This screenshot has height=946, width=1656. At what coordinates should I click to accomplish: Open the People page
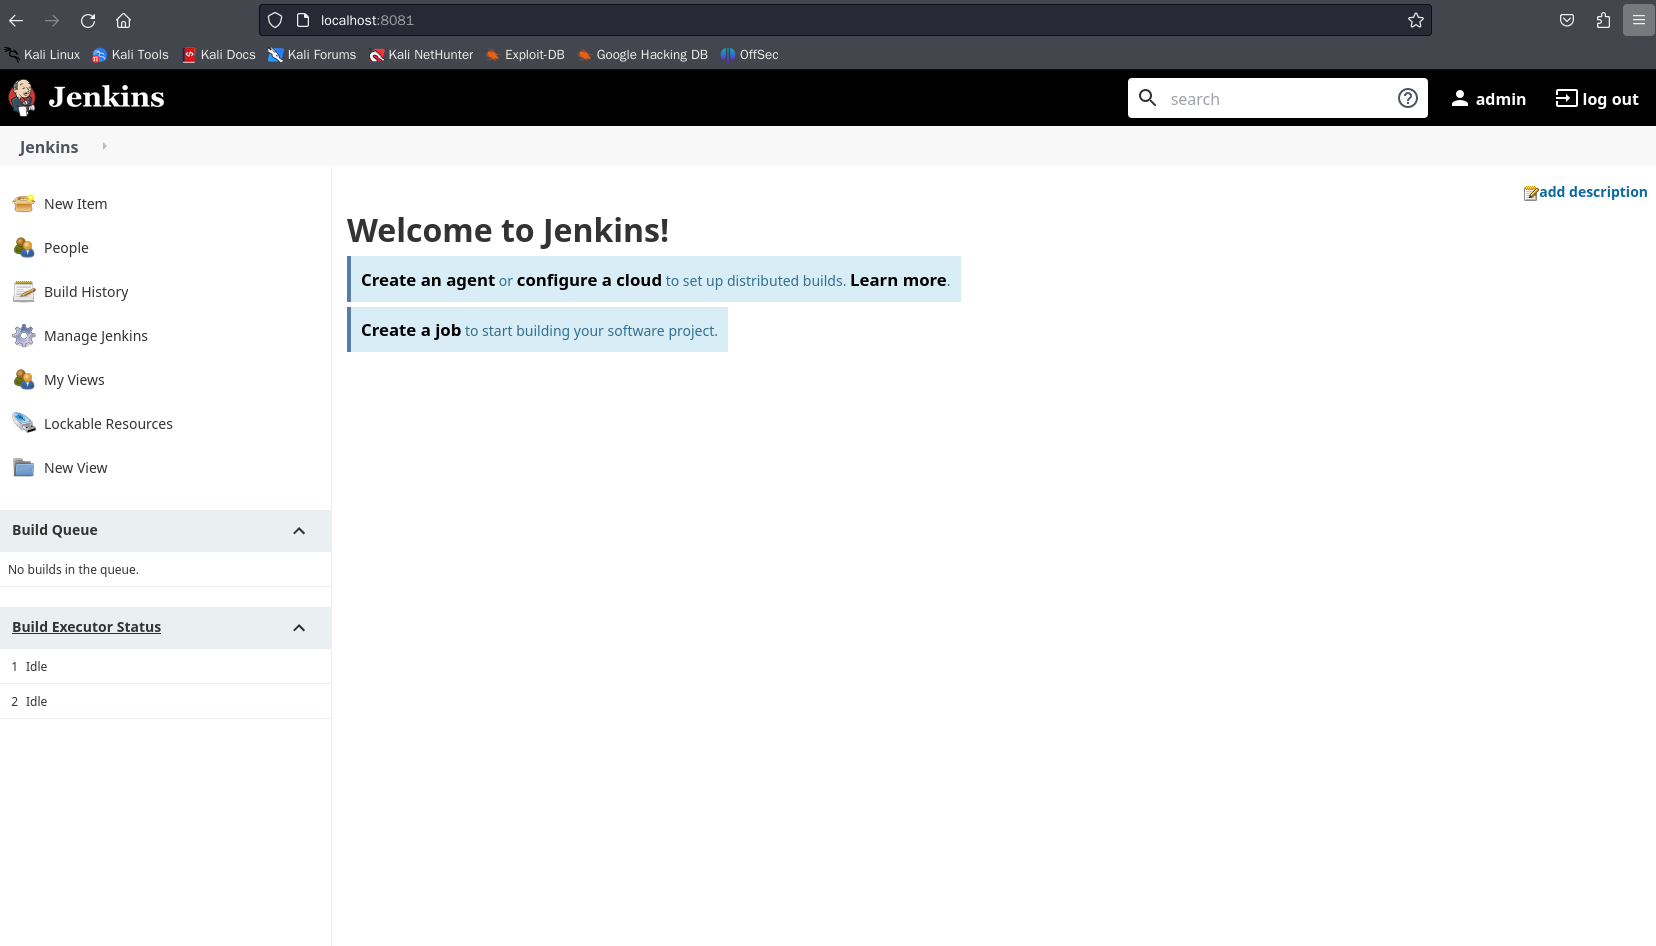pyautogui.click(x=66, y=248)
